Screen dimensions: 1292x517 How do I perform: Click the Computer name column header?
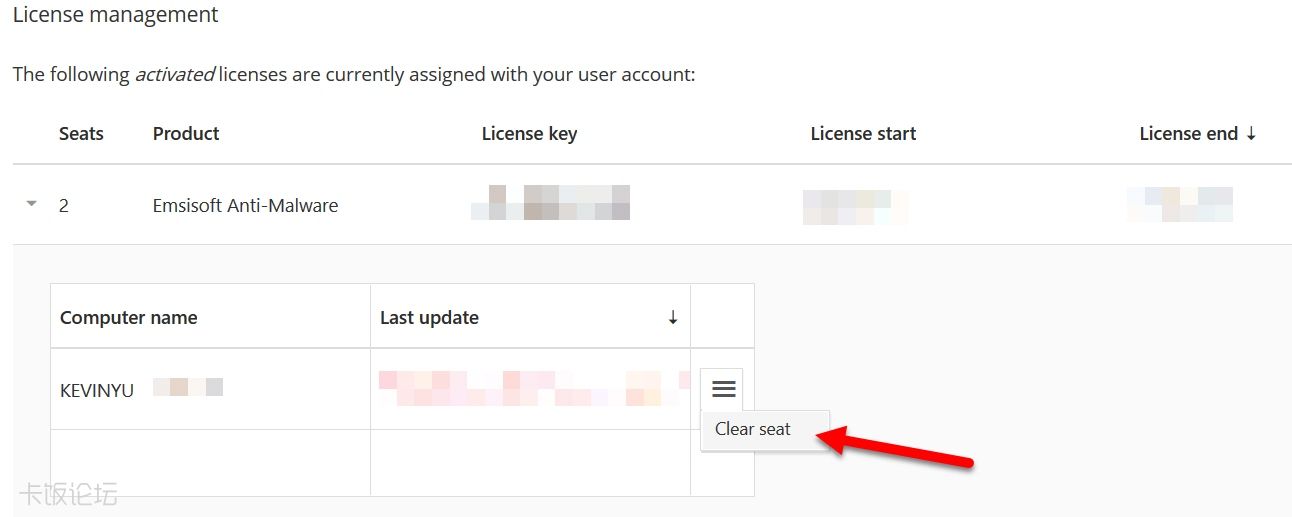(129, 318)
